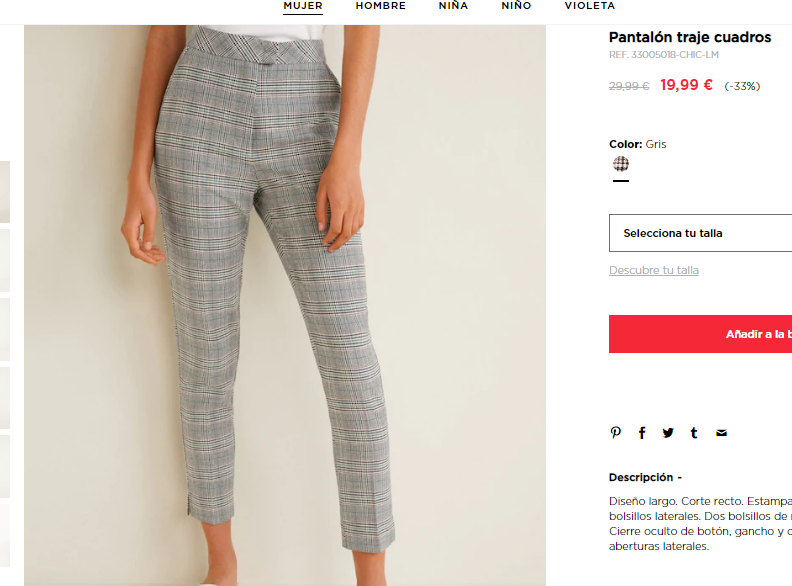792x586 pixels.
Task: Go to the NIÑO section
Action: point(516,6)
